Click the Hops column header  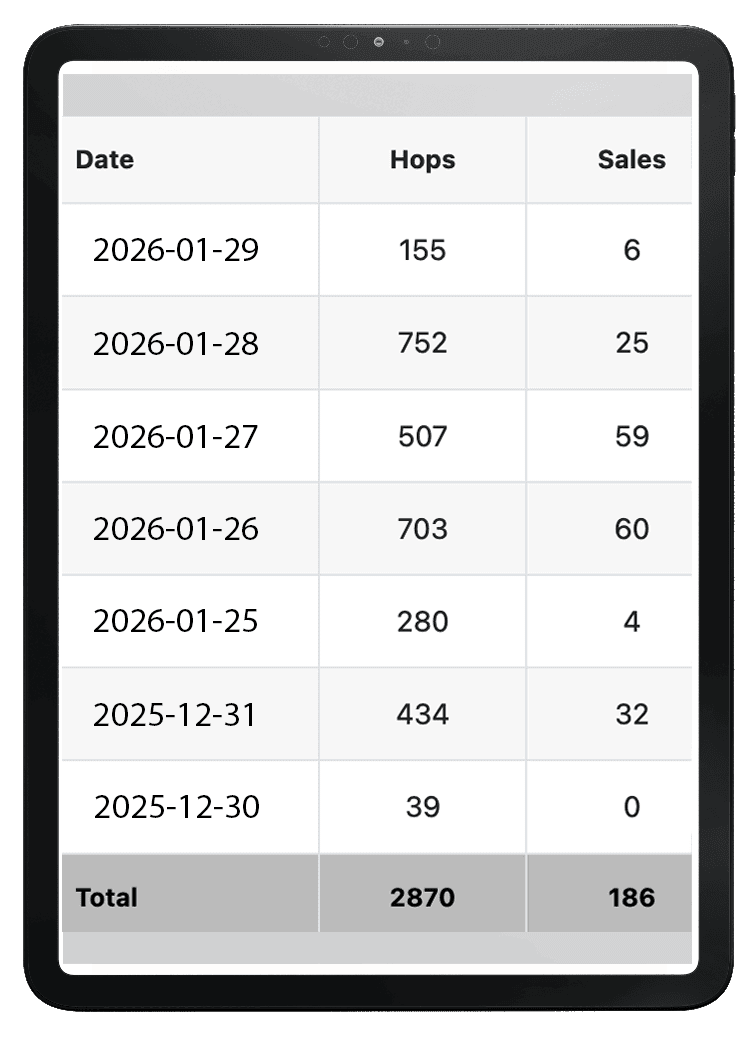422,160
